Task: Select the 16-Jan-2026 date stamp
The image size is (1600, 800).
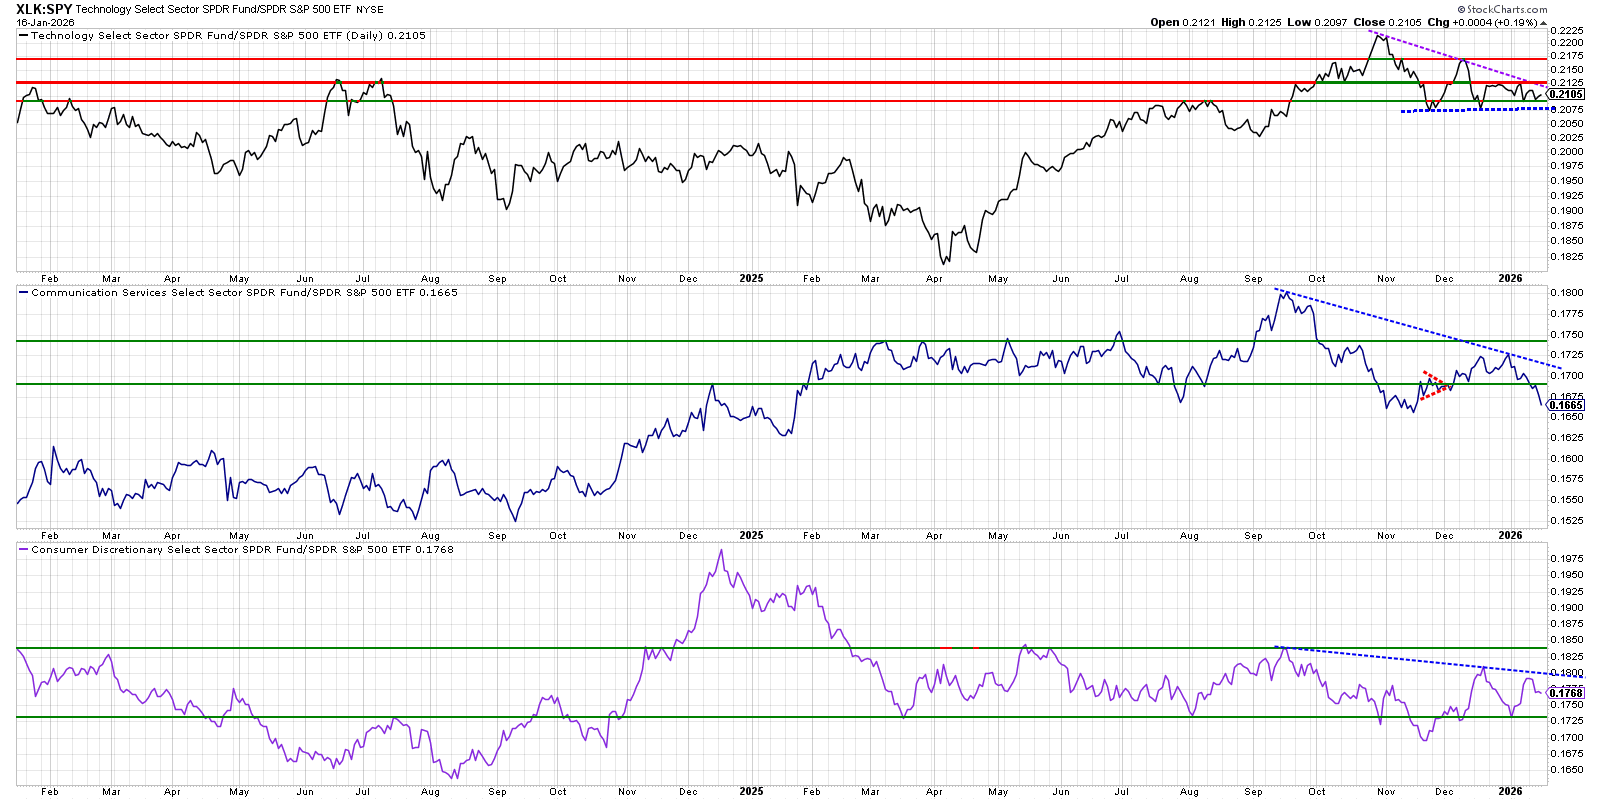Action: (46, 22)
